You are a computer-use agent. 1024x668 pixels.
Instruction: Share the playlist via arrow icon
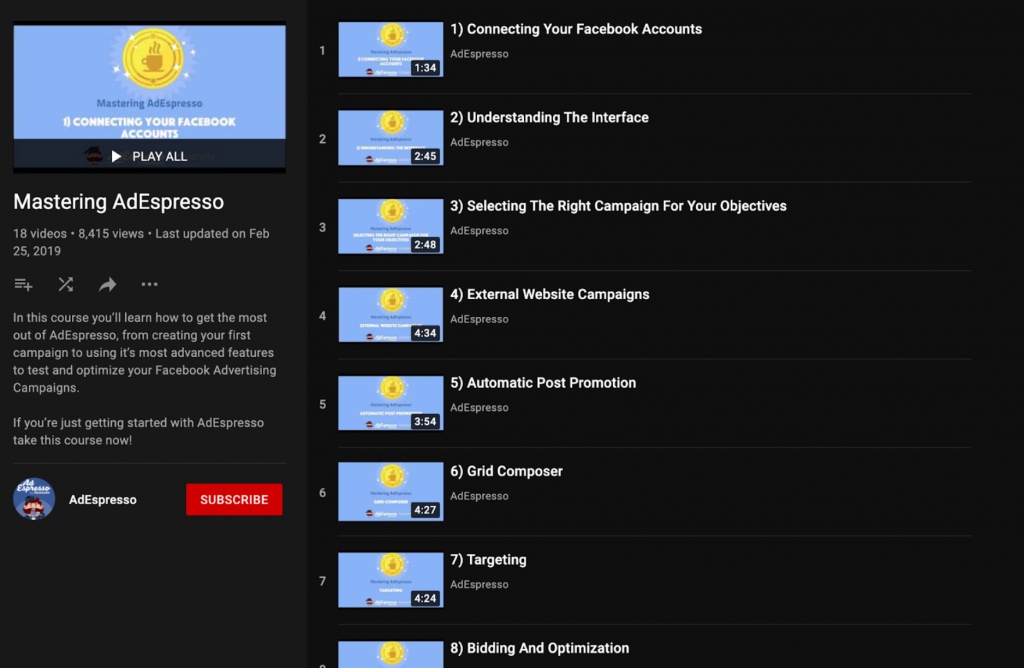pos(108,285)
